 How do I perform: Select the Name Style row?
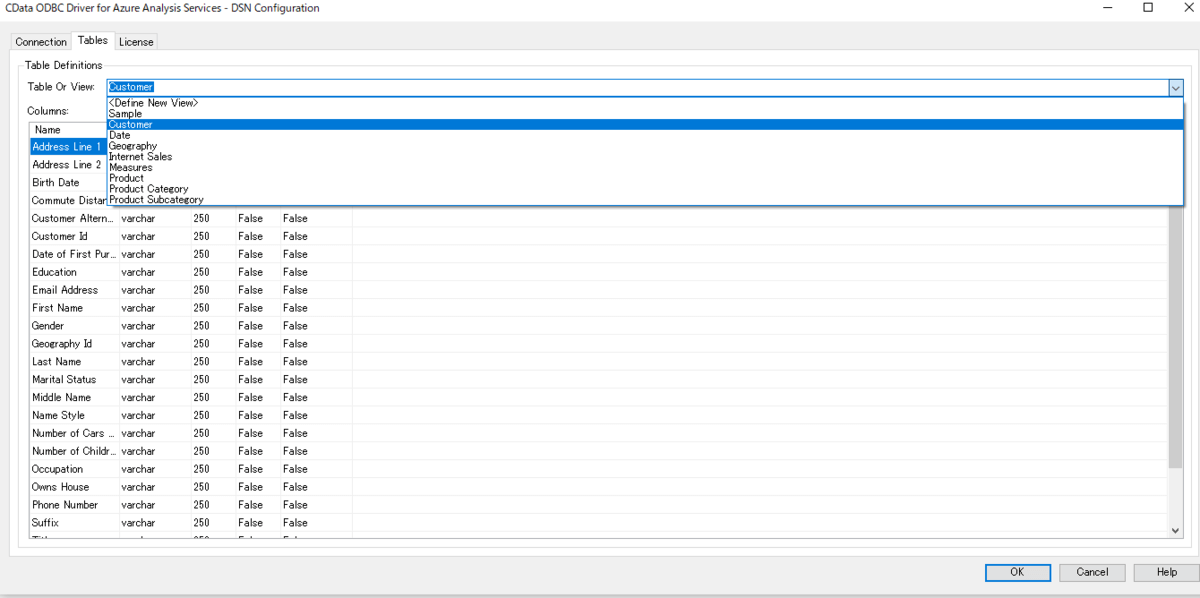tap(190, 416)
